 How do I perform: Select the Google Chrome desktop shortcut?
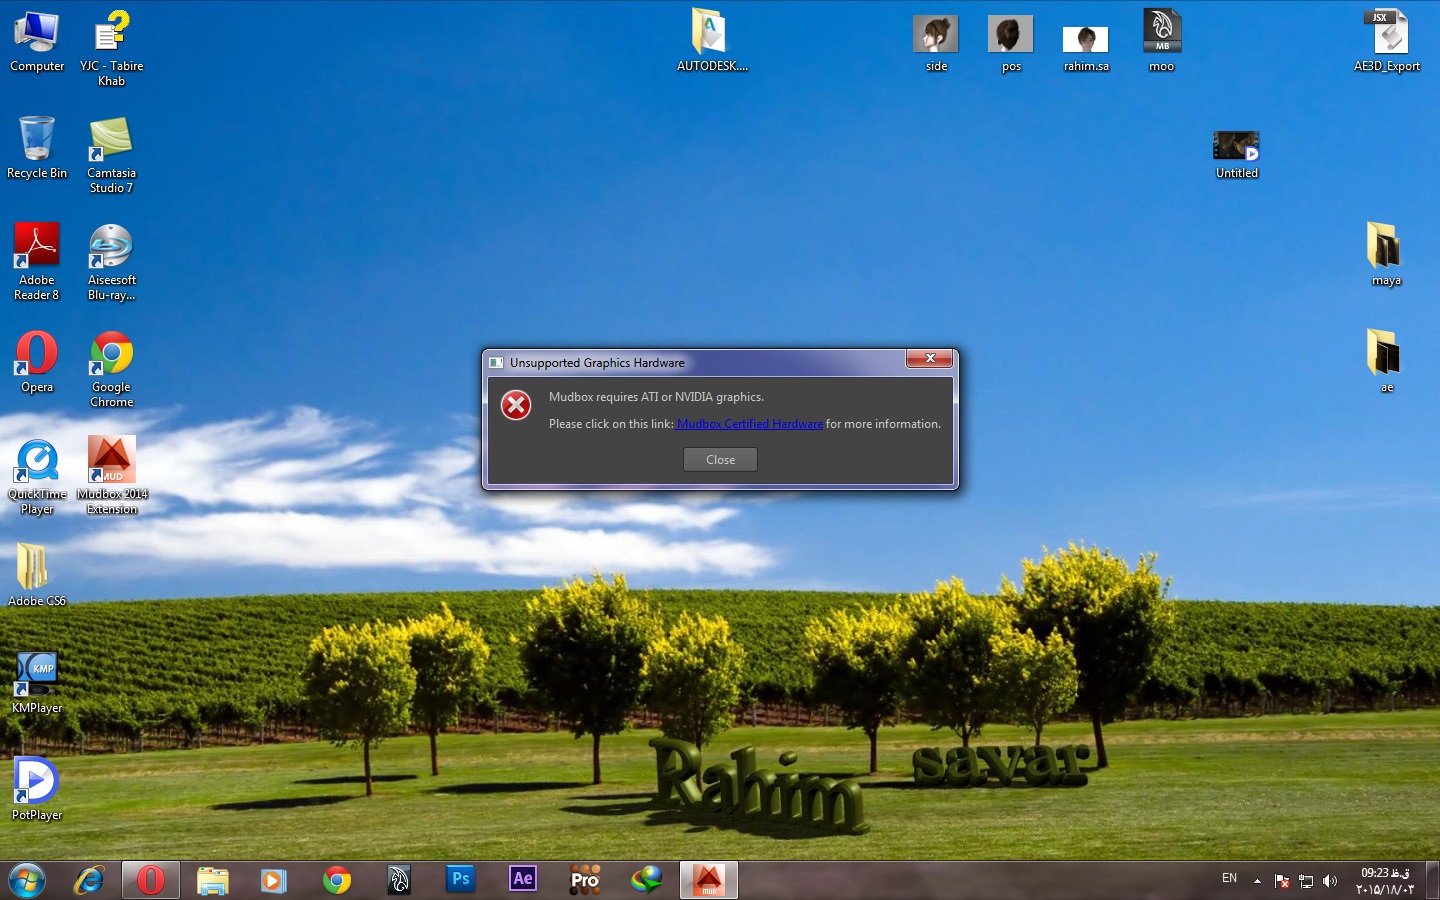point(112,369)
